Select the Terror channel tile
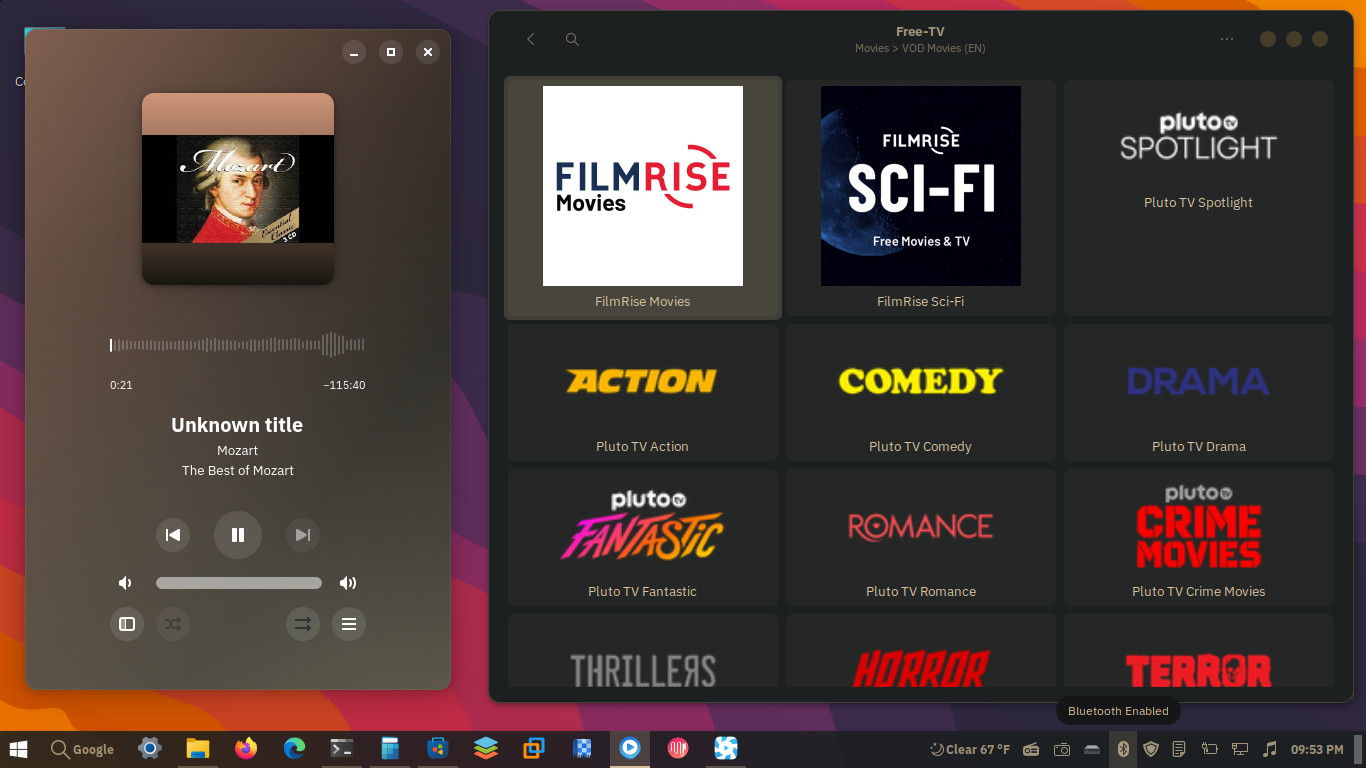 1199,651
